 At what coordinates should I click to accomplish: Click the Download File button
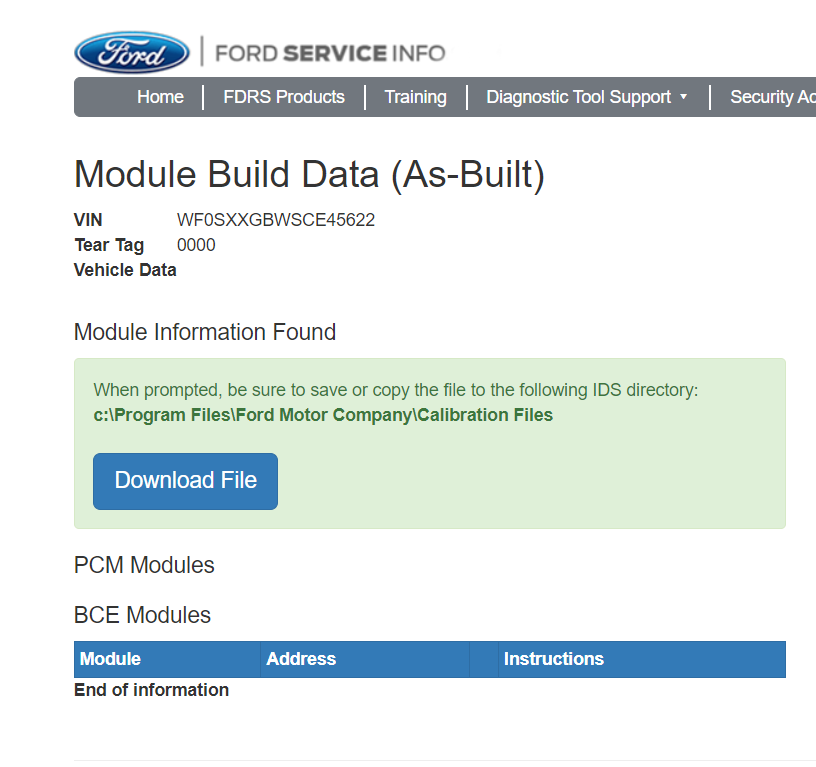(x=185, y=481)
